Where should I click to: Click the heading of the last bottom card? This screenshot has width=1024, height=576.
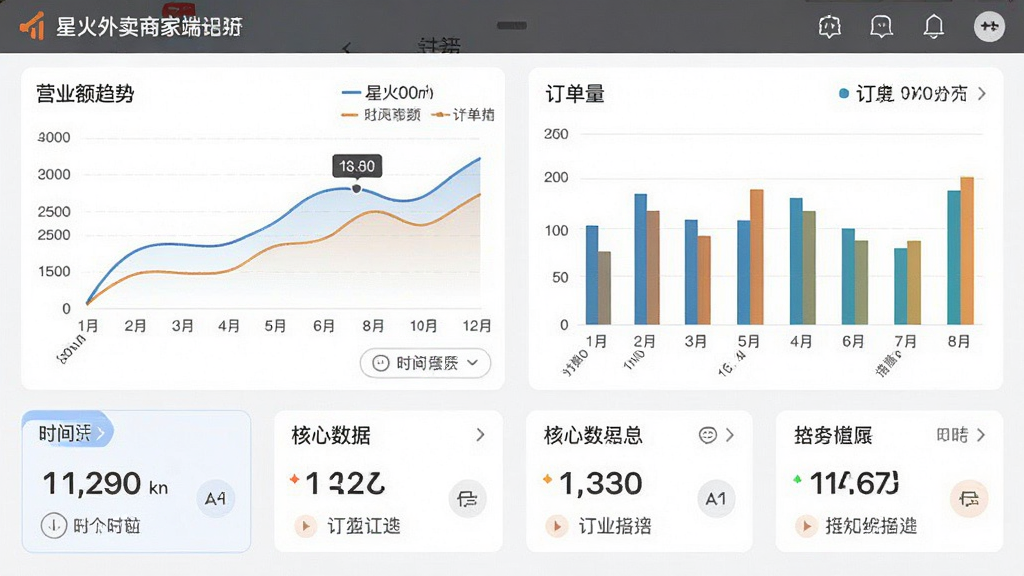[833, 435]
